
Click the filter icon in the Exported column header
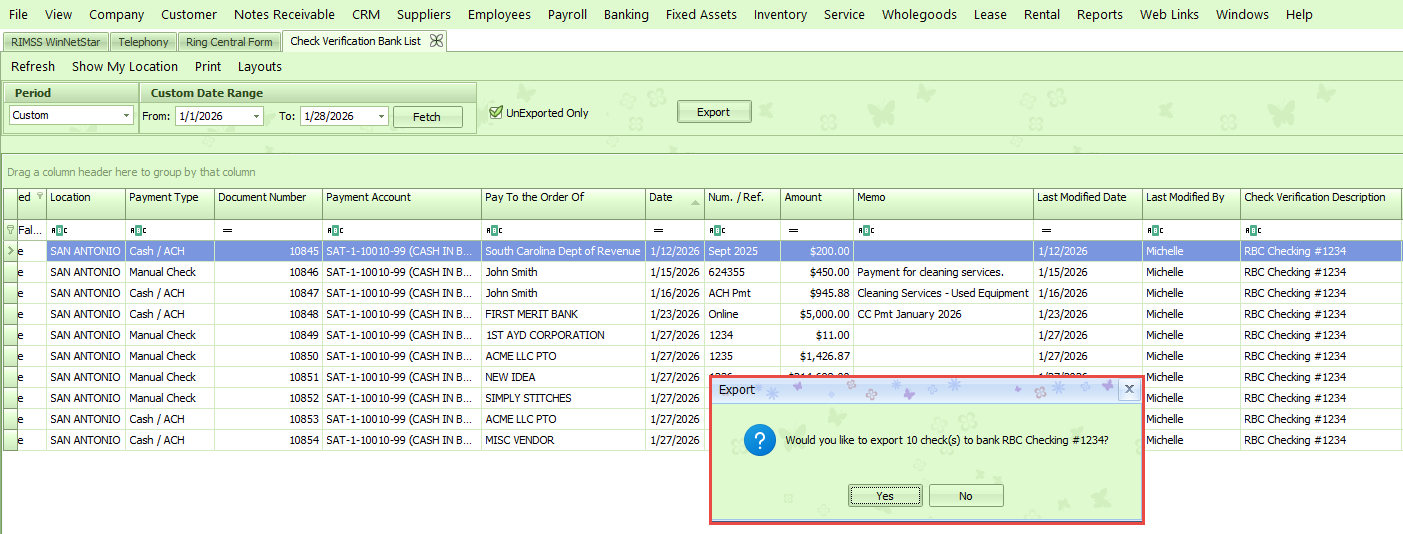[40, 197]
